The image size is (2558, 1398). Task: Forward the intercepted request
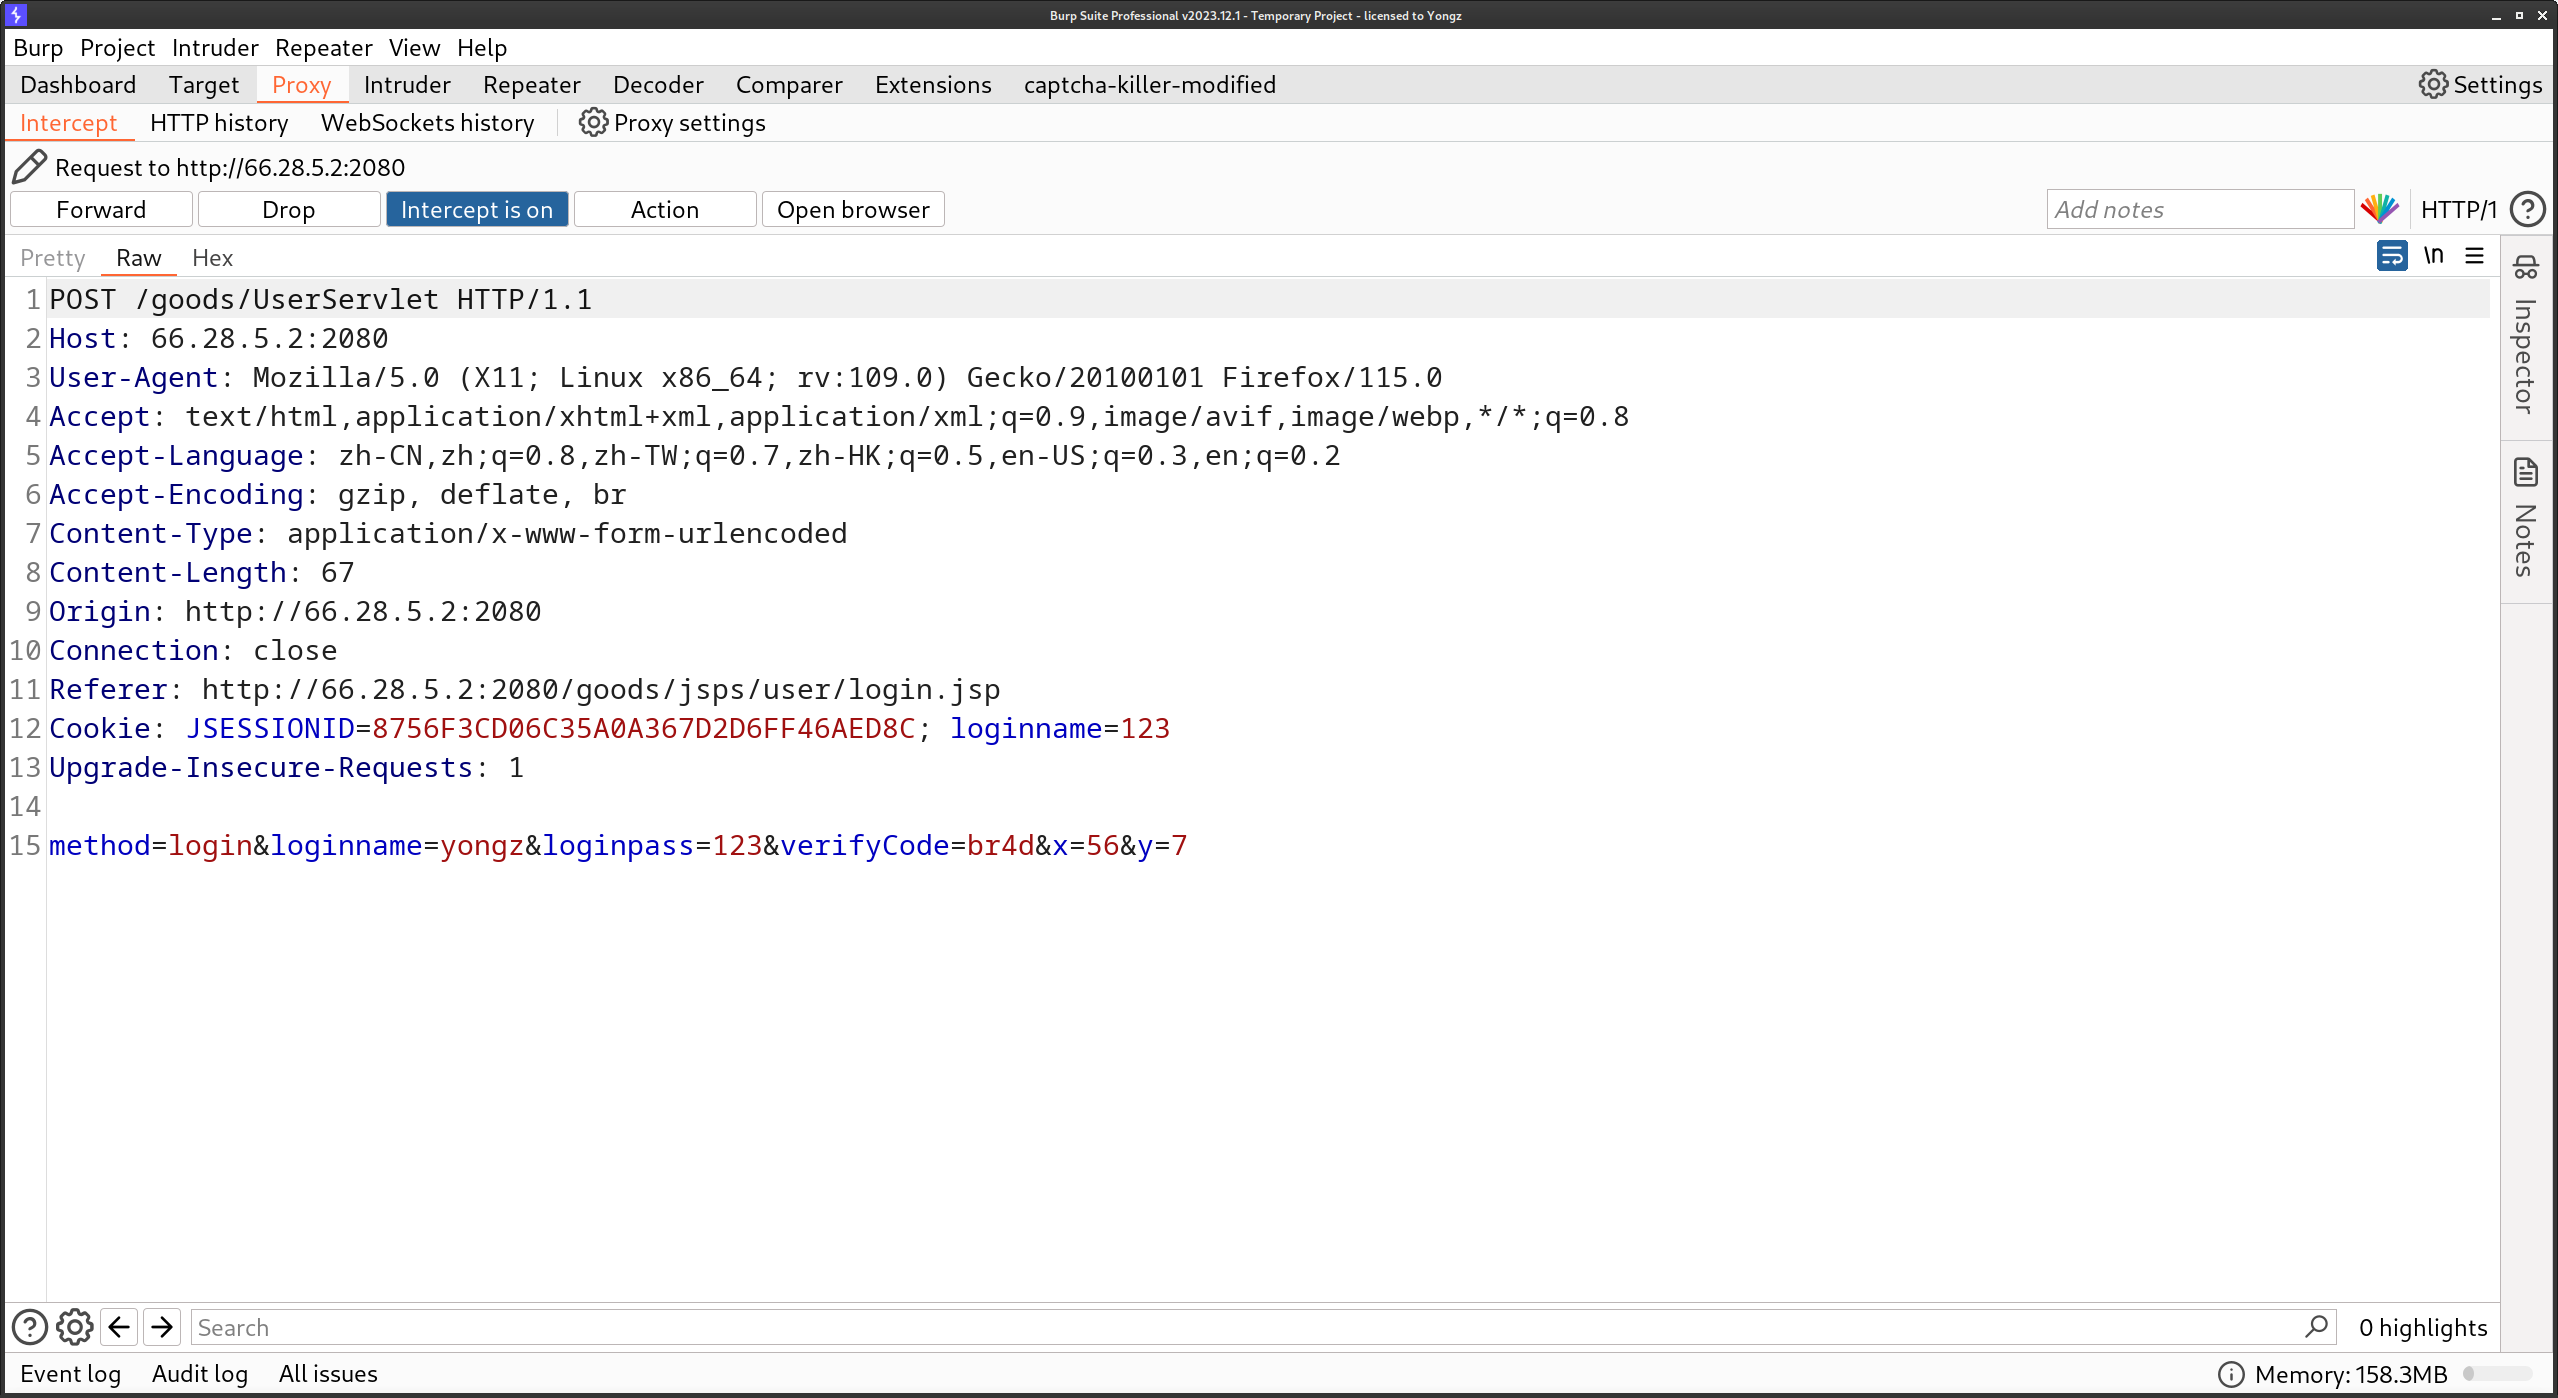click(101, 209)
